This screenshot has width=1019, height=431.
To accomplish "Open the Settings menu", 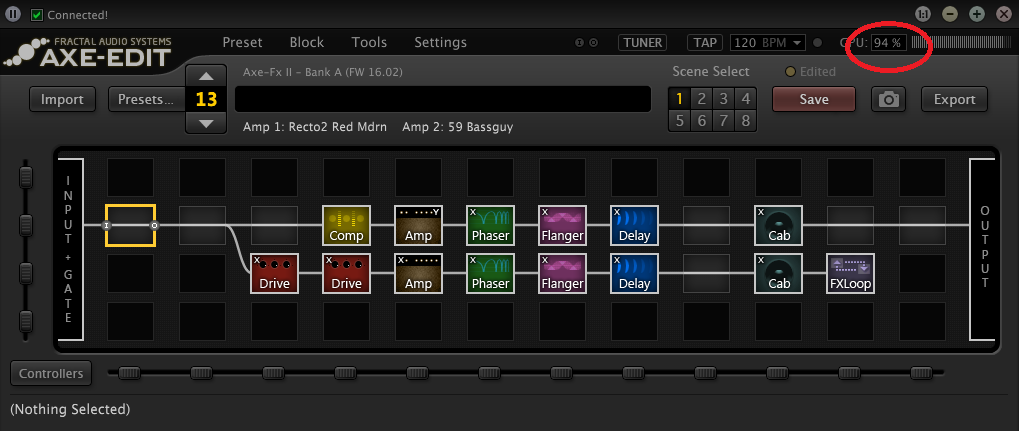I will pos(441,42).
